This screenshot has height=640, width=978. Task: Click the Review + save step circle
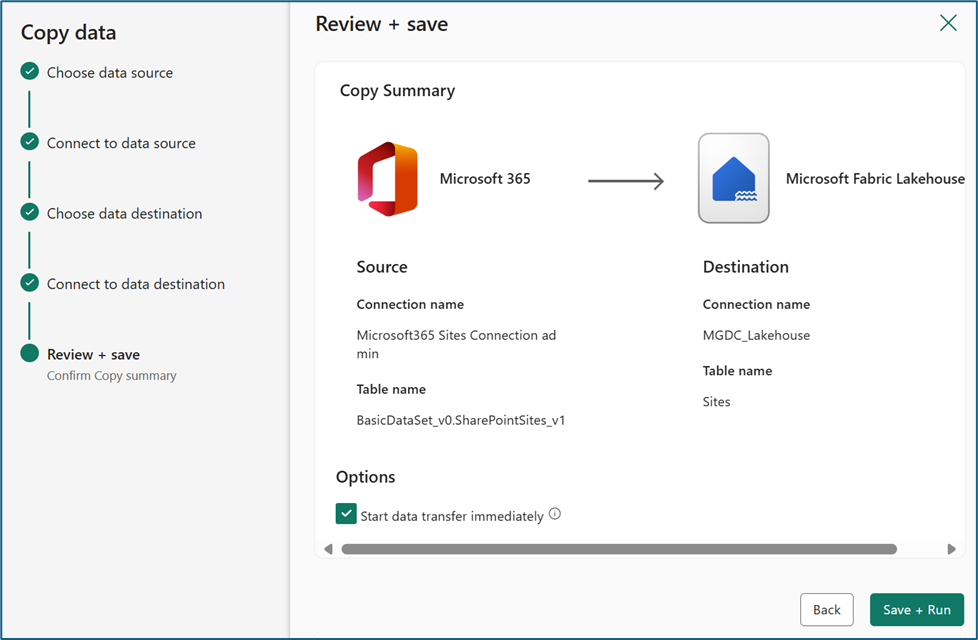29,353
